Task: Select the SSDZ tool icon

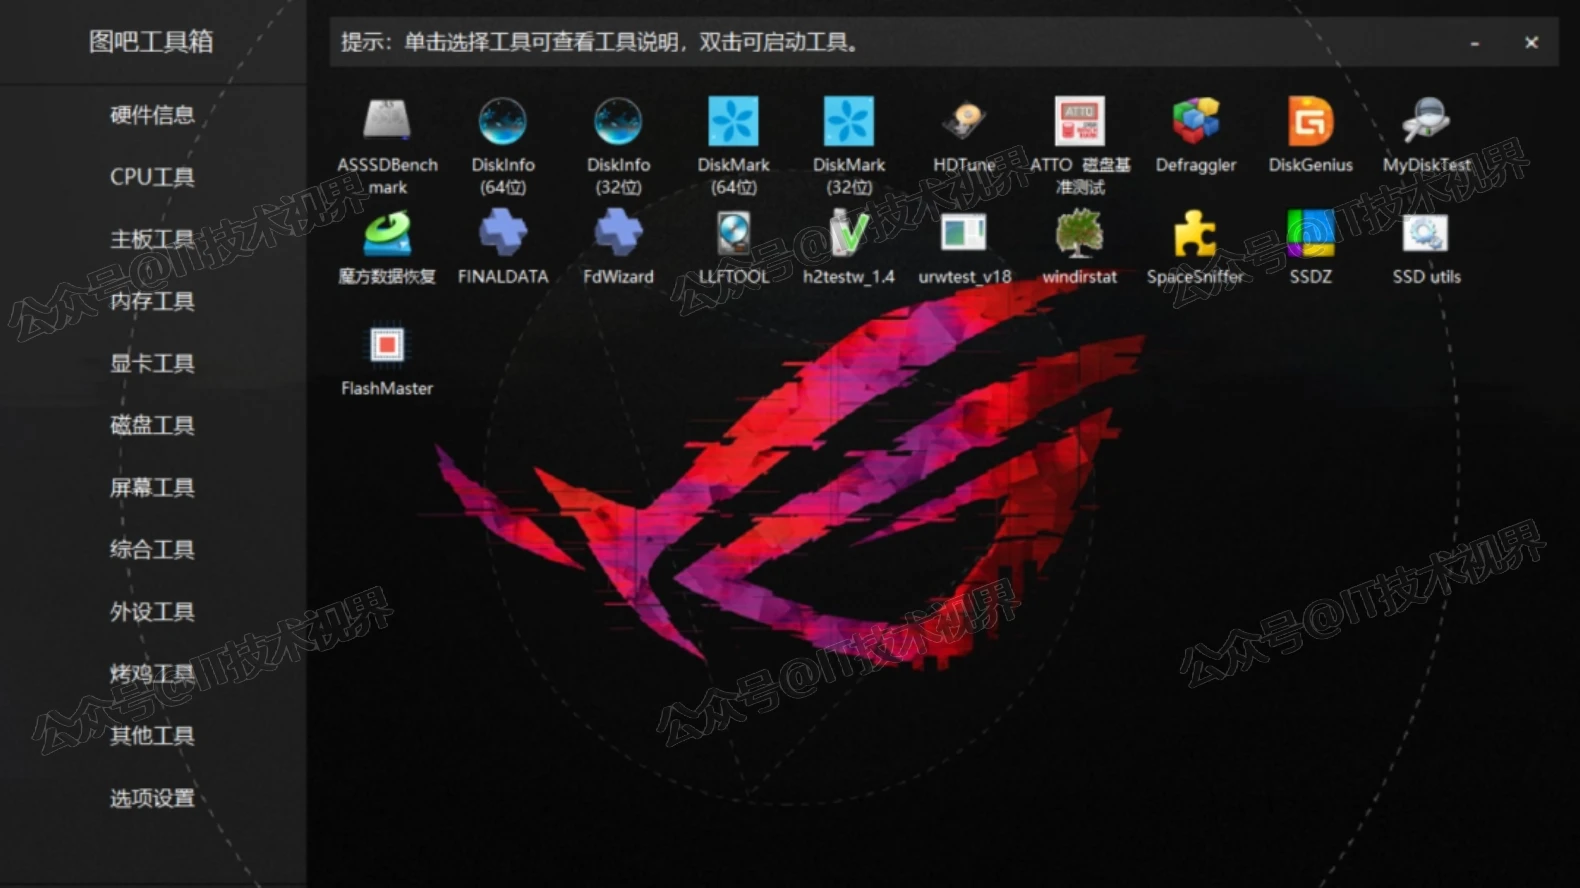Action: 1311,233
